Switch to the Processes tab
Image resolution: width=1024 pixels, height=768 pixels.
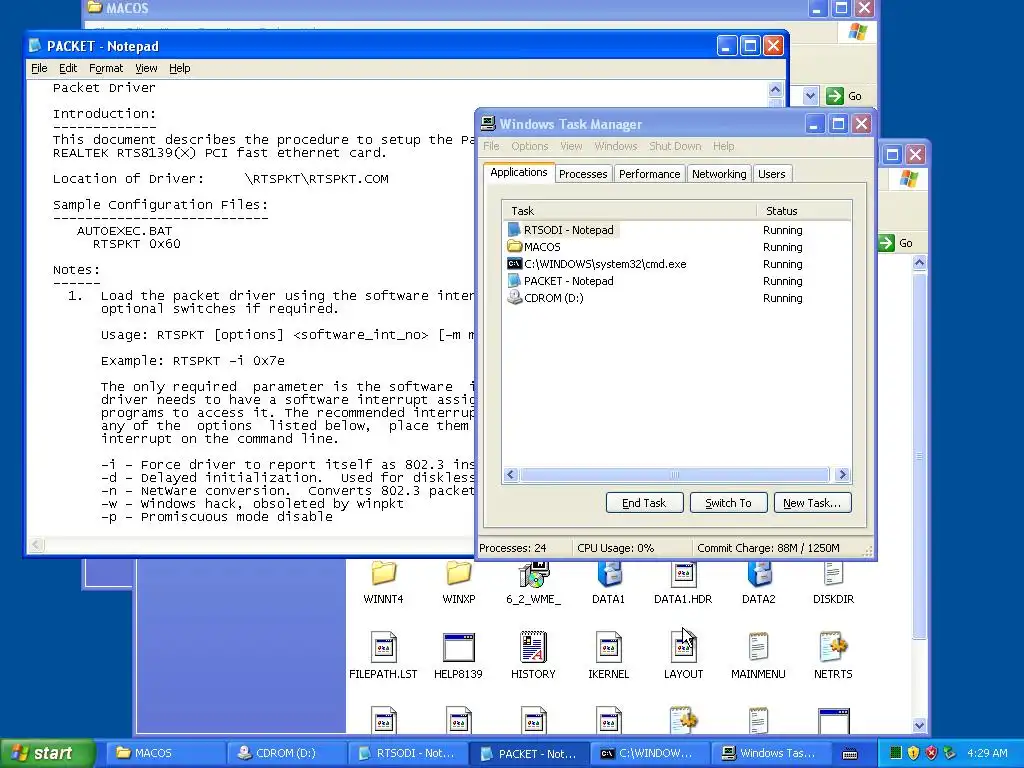point(583,174)
